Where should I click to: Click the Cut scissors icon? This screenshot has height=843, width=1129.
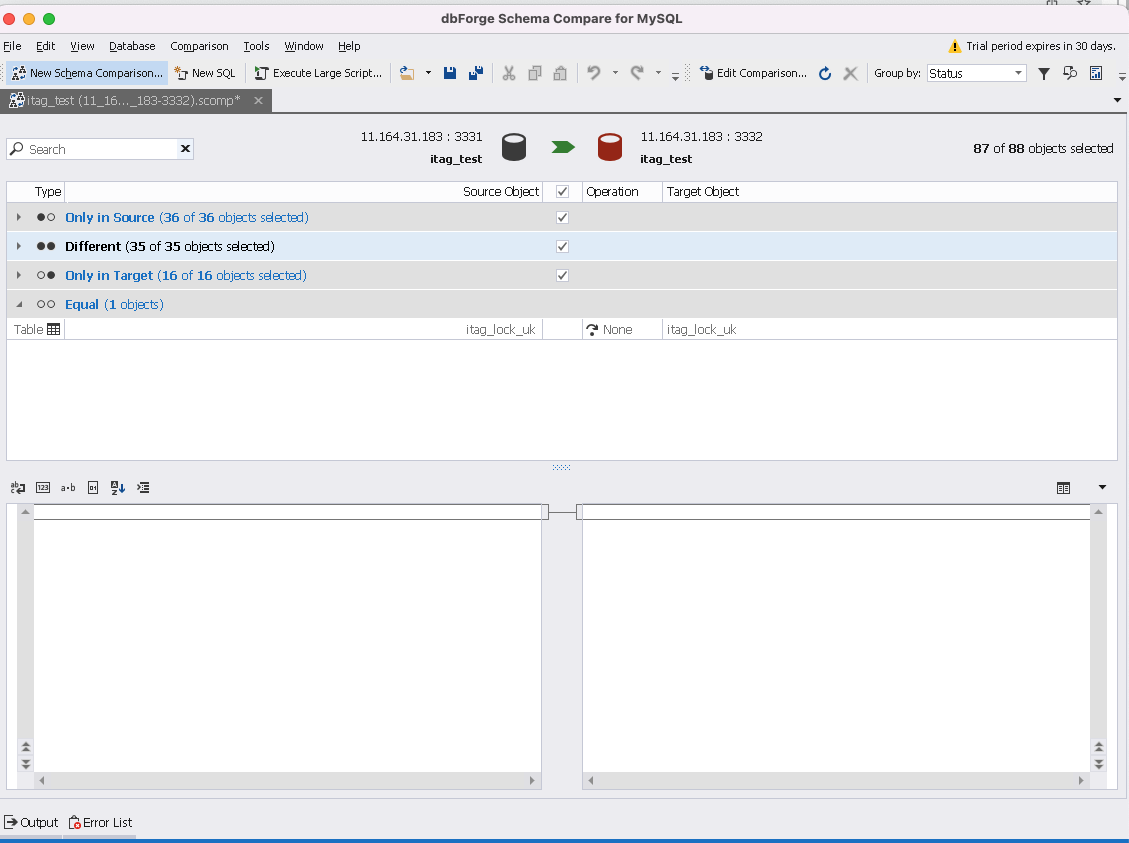[509, 73]
